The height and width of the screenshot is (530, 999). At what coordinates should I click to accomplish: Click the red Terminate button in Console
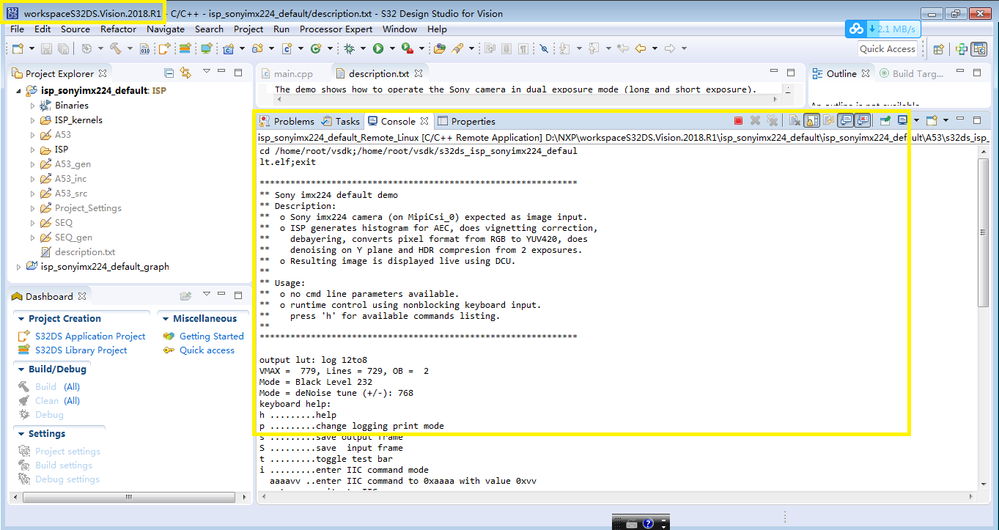coord(738,120)
